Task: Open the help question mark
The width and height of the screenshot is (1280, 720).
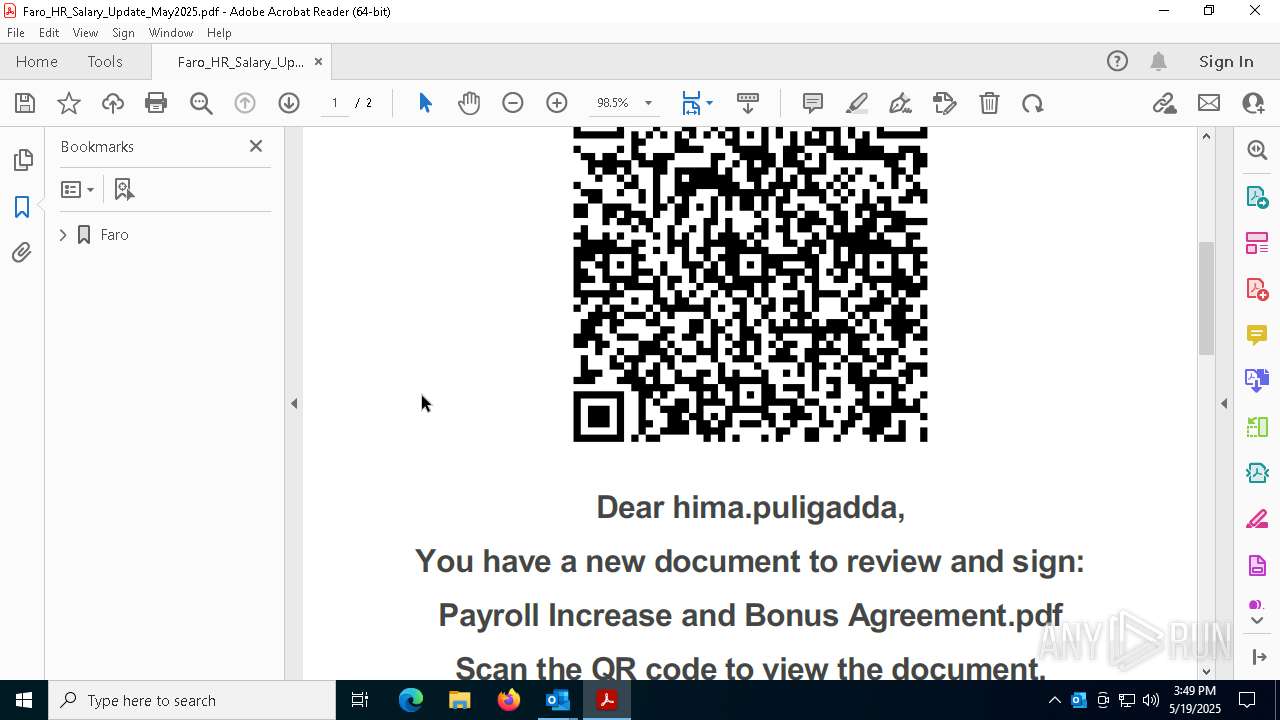Action: (1117, 62)
